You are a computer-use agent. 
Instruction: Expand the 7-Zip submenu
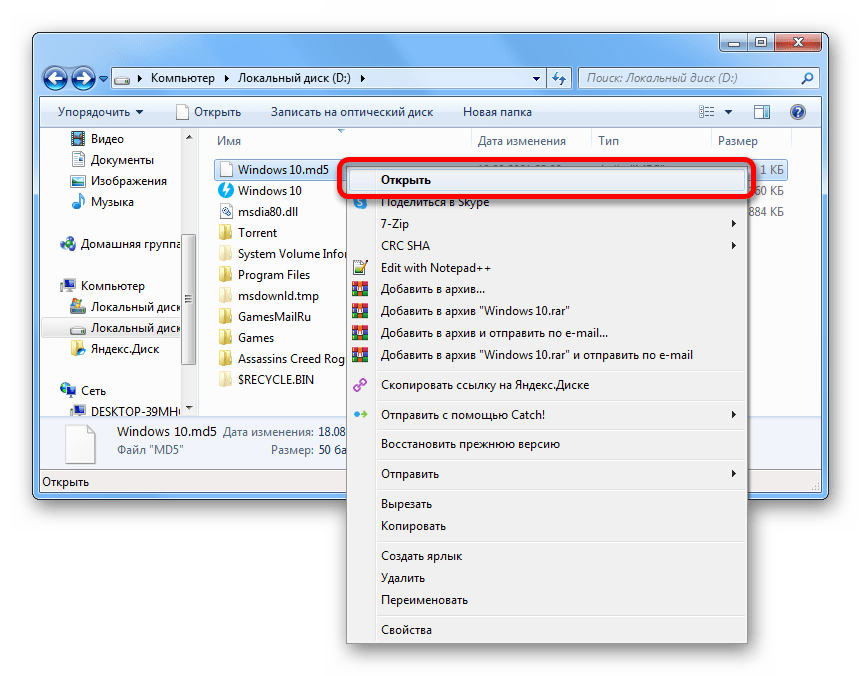tap(546, 224)
